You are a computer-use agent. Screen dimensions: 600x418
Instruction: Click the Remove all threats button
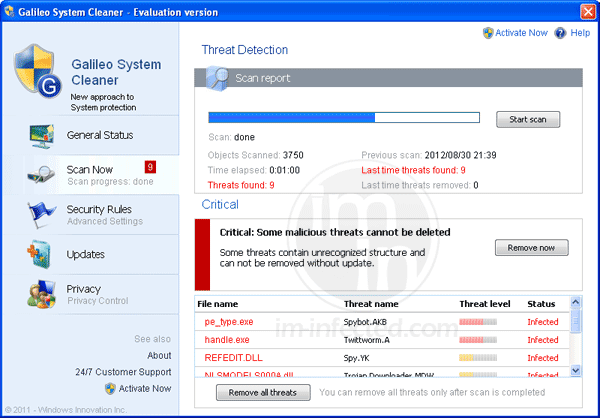263,393
